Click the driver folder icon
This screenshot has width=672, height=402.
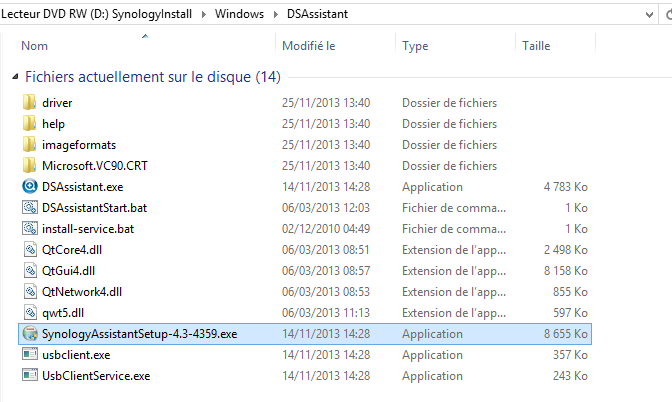point(29,102)
